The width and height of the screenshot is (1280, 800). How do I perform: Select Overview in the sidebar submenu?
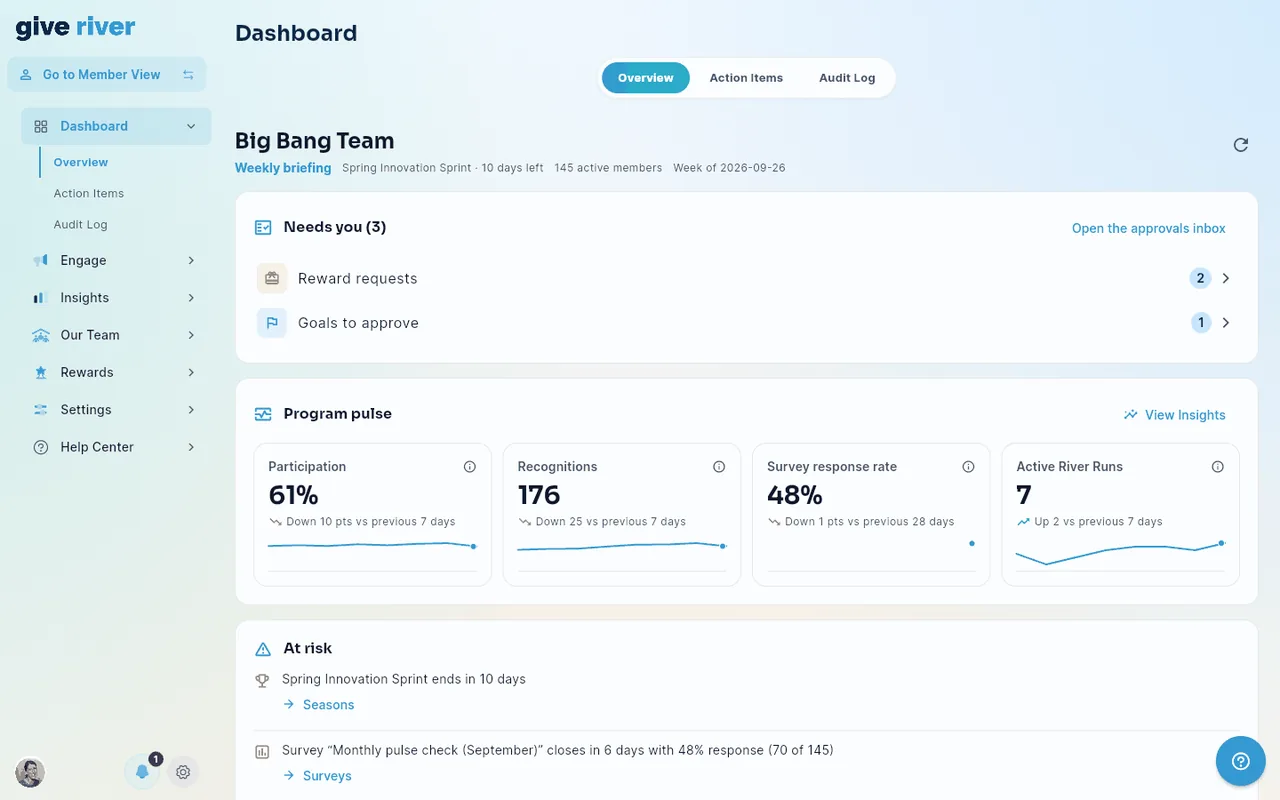(81, 162)
